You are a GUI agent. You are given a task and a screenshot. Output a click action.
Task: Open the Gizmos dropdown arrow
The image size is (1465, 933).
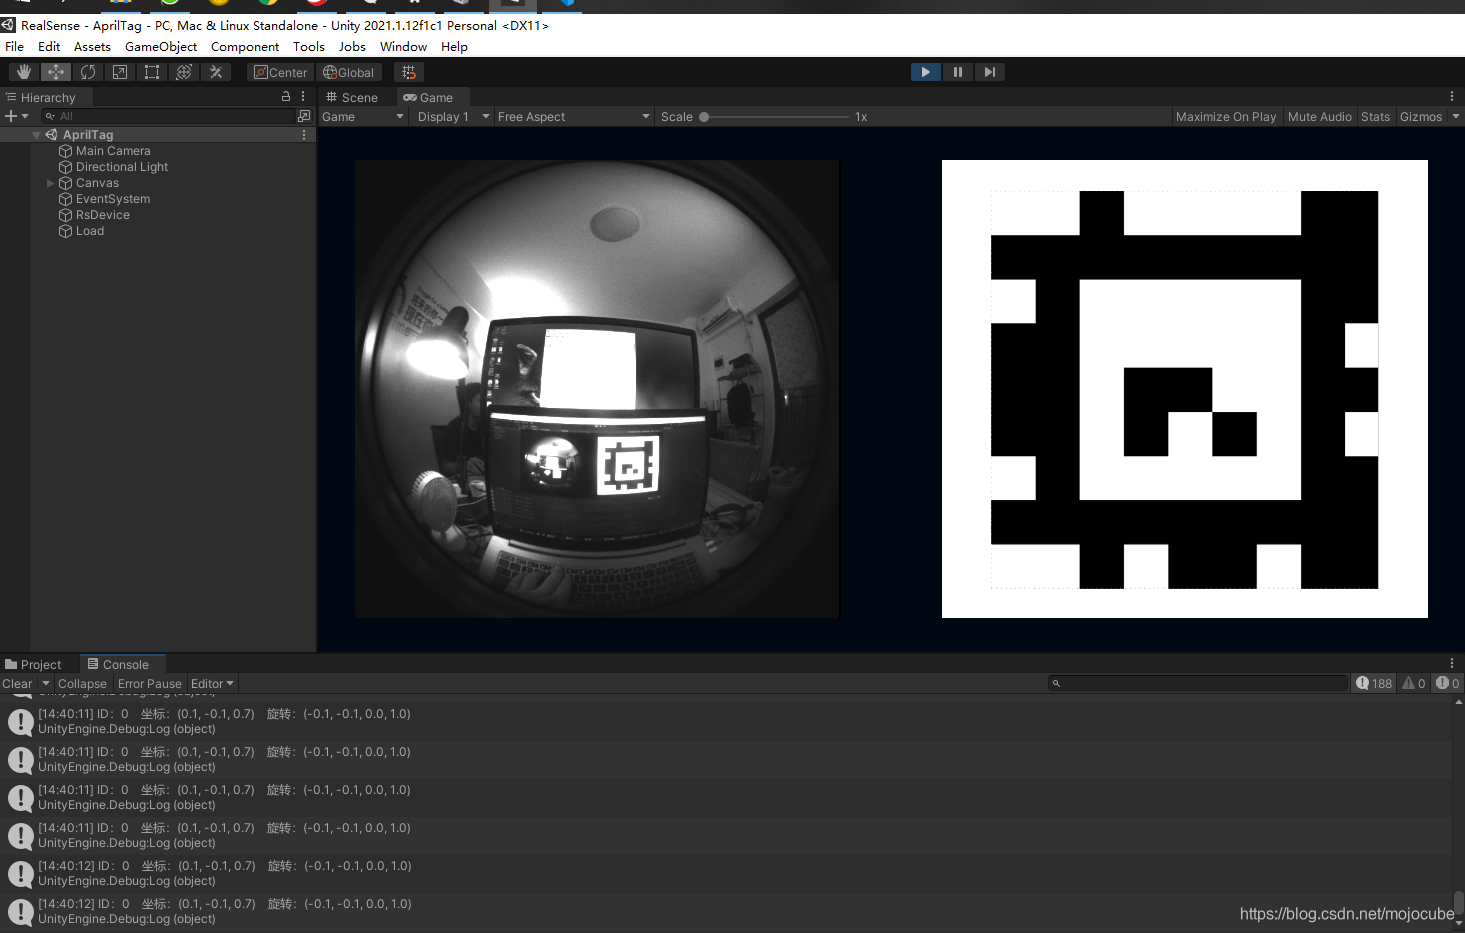[x=1456, y=117]
